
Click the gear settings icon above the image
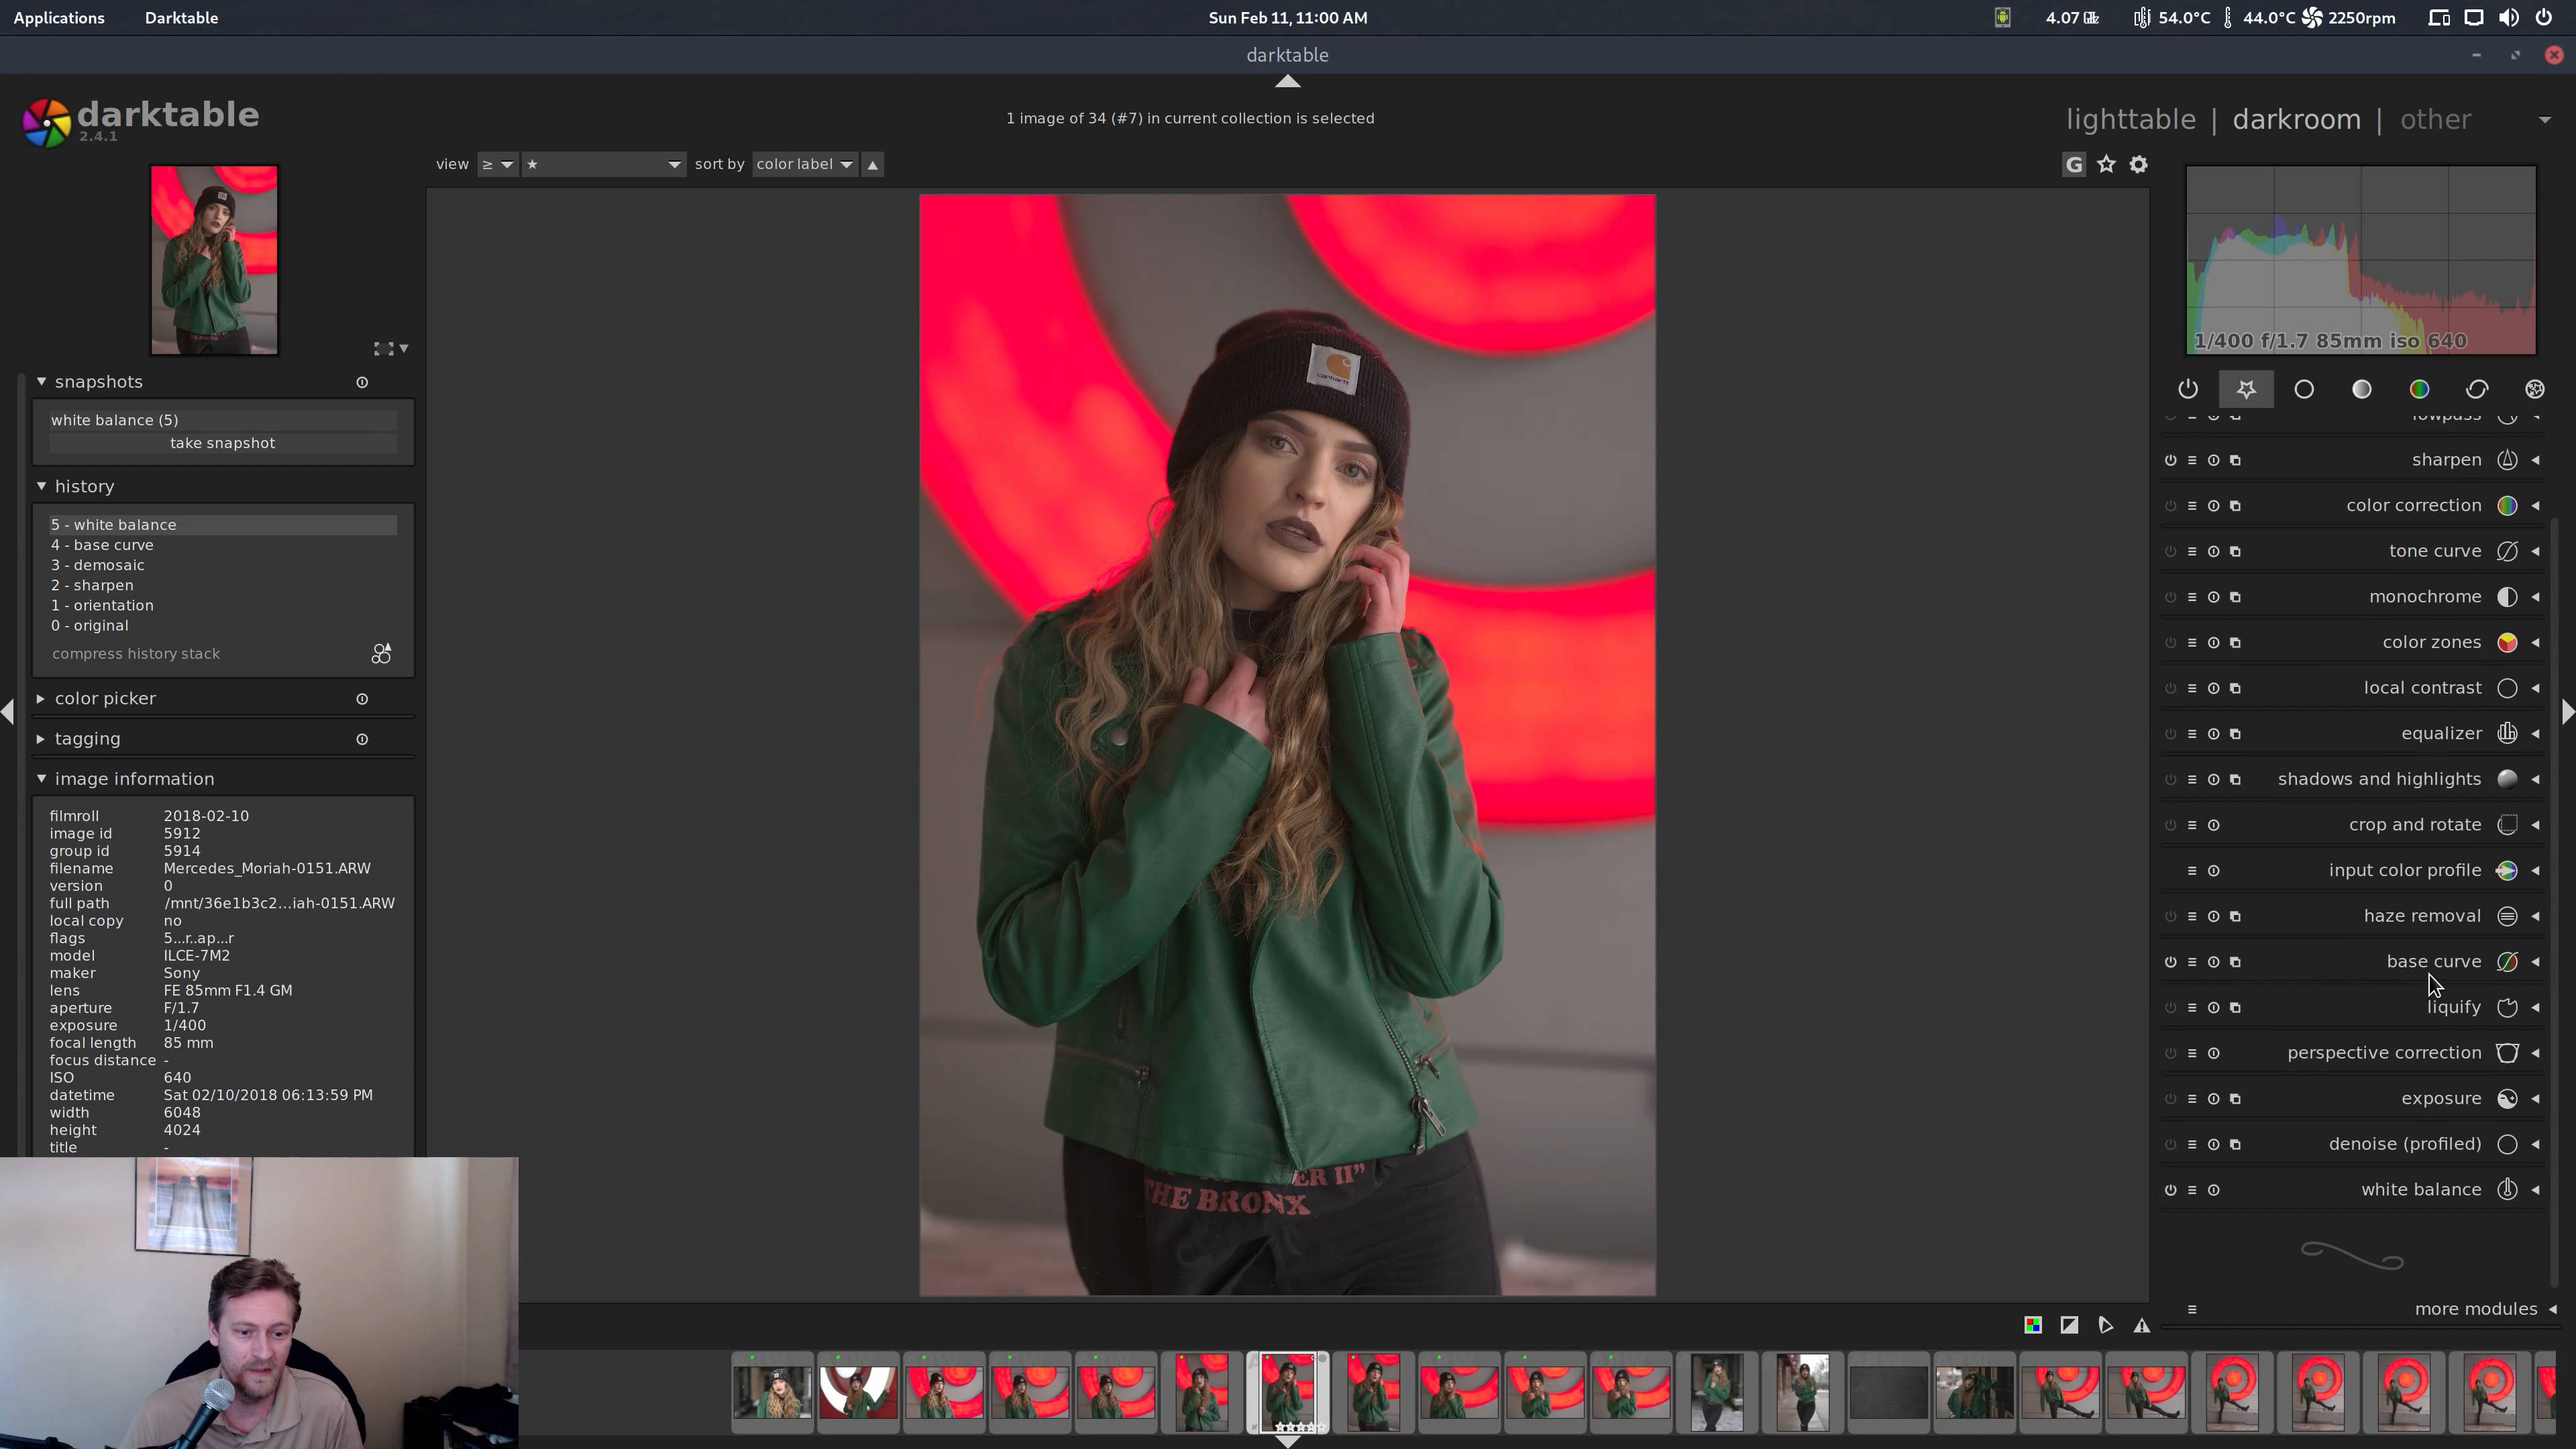point(2138,164)
